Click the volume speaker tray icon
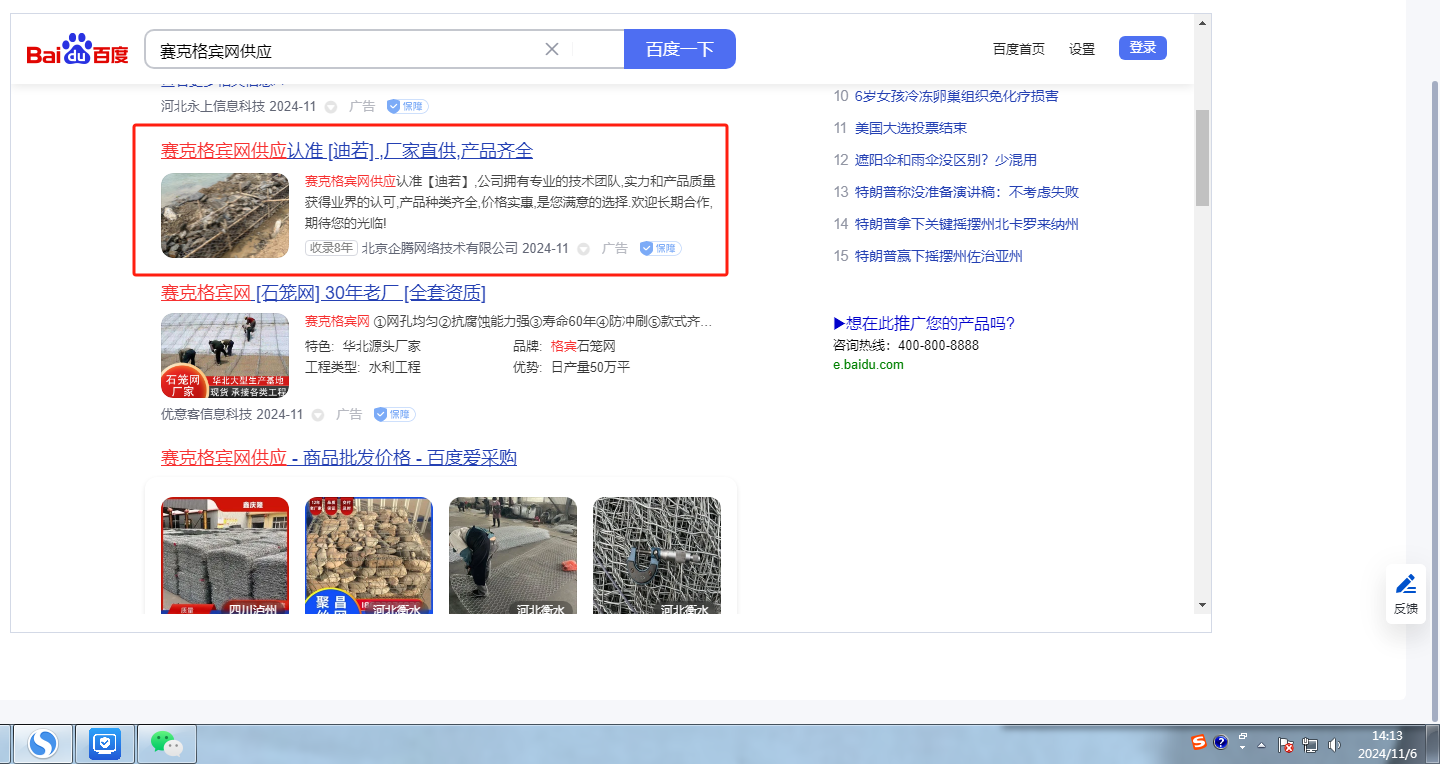The height and width of the screenshot is (764, 1440). coord(1334,745)
